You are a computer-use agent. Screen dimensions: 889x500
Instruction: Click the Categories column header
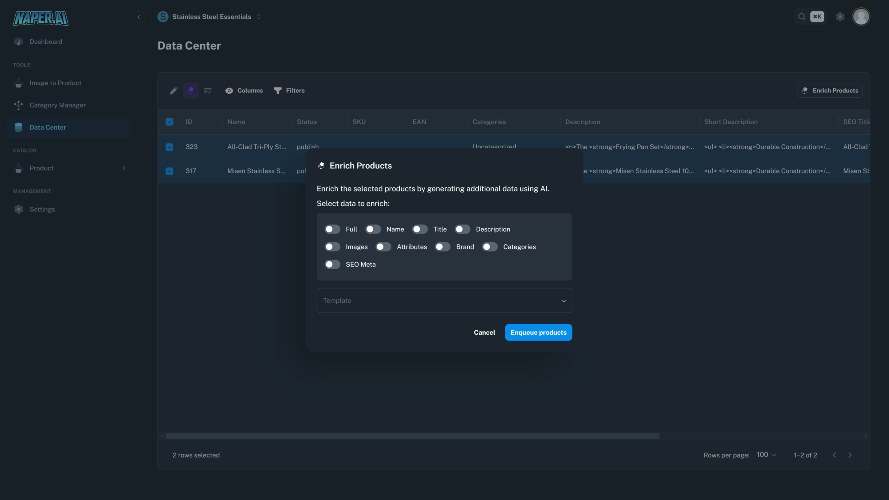[489, 122]
